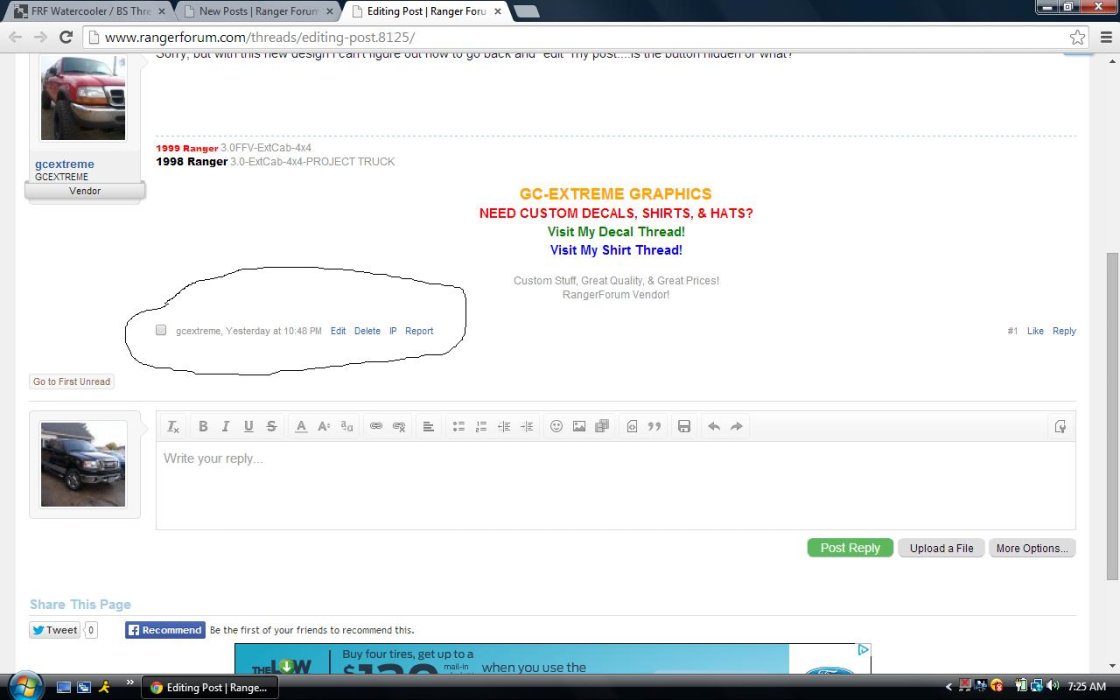The width and height of the screenshot is (1120, 700).
Task: Click in the Write your reply field
Action: (x=616, y=486)
